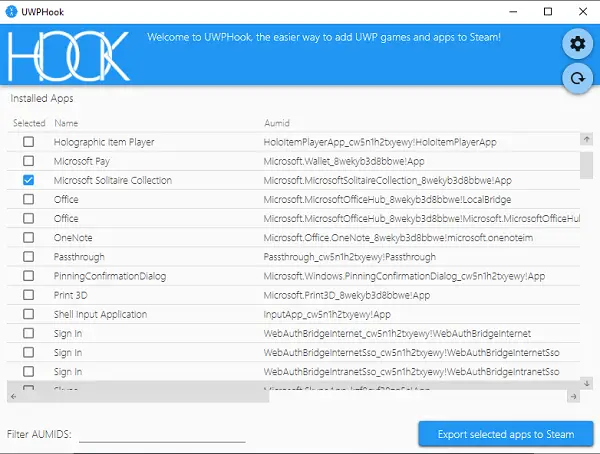Check the WebAuthBridgeInternetSso Sign In checkbox

28,353
